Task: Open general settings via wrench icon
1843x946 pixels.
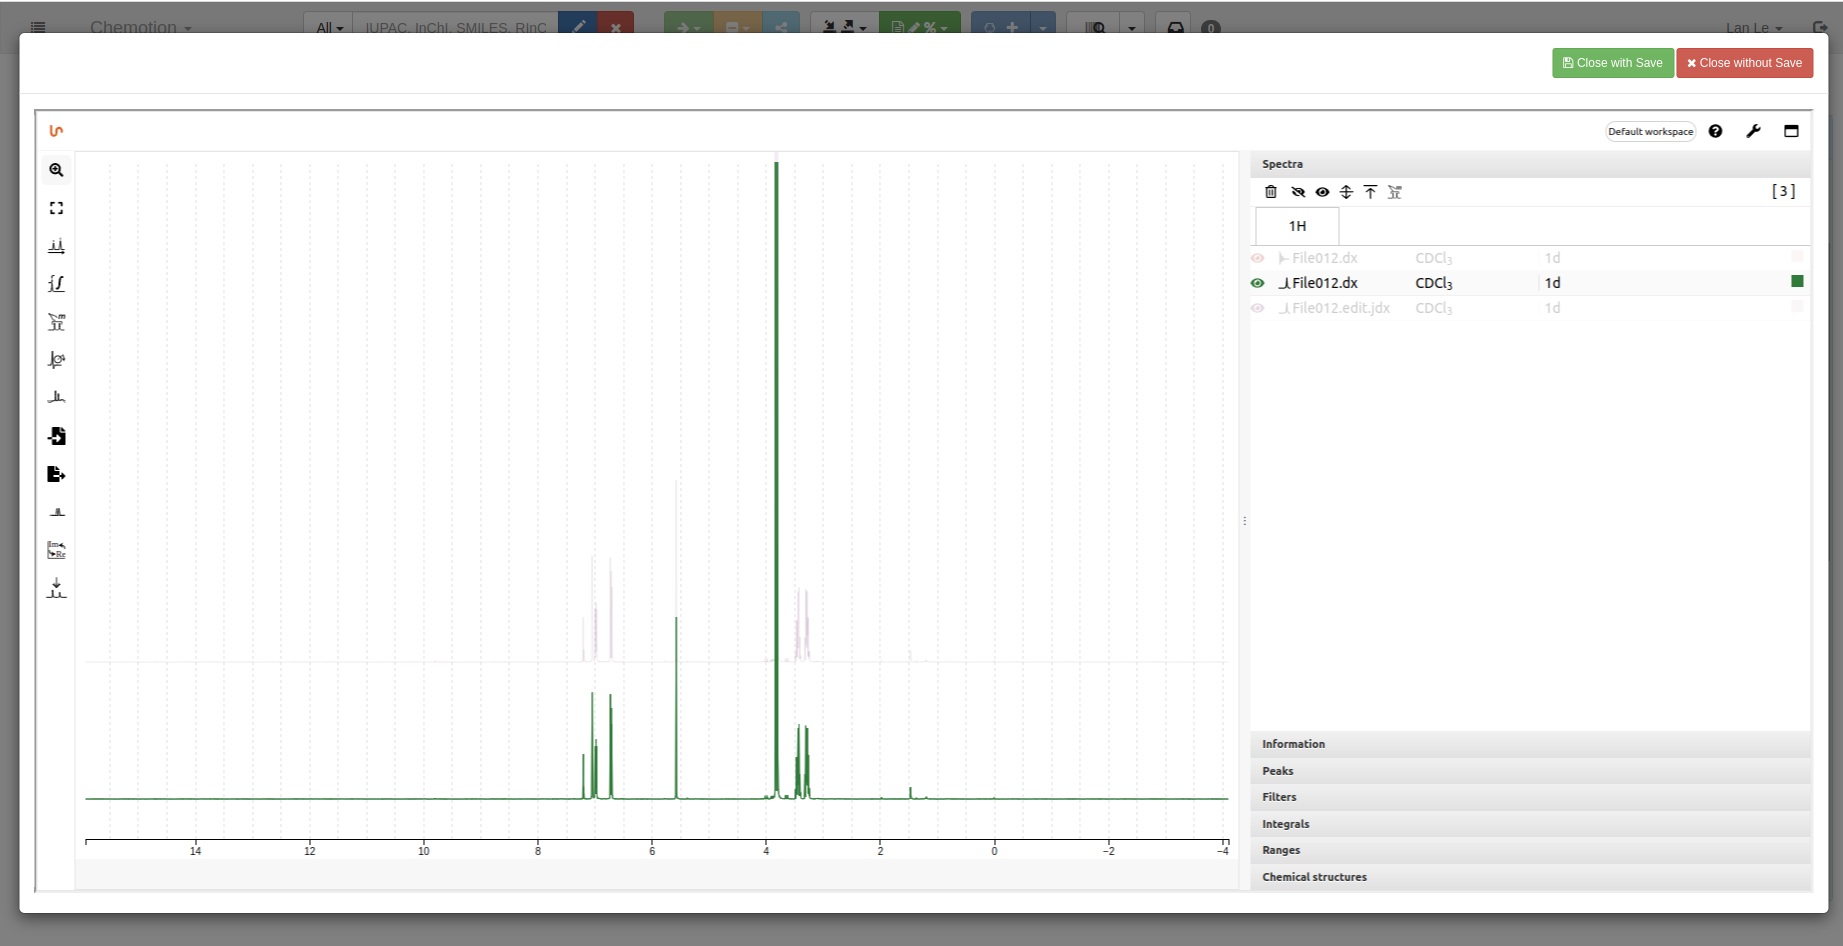Action: pyautogui.click(x=1753, y=131)
